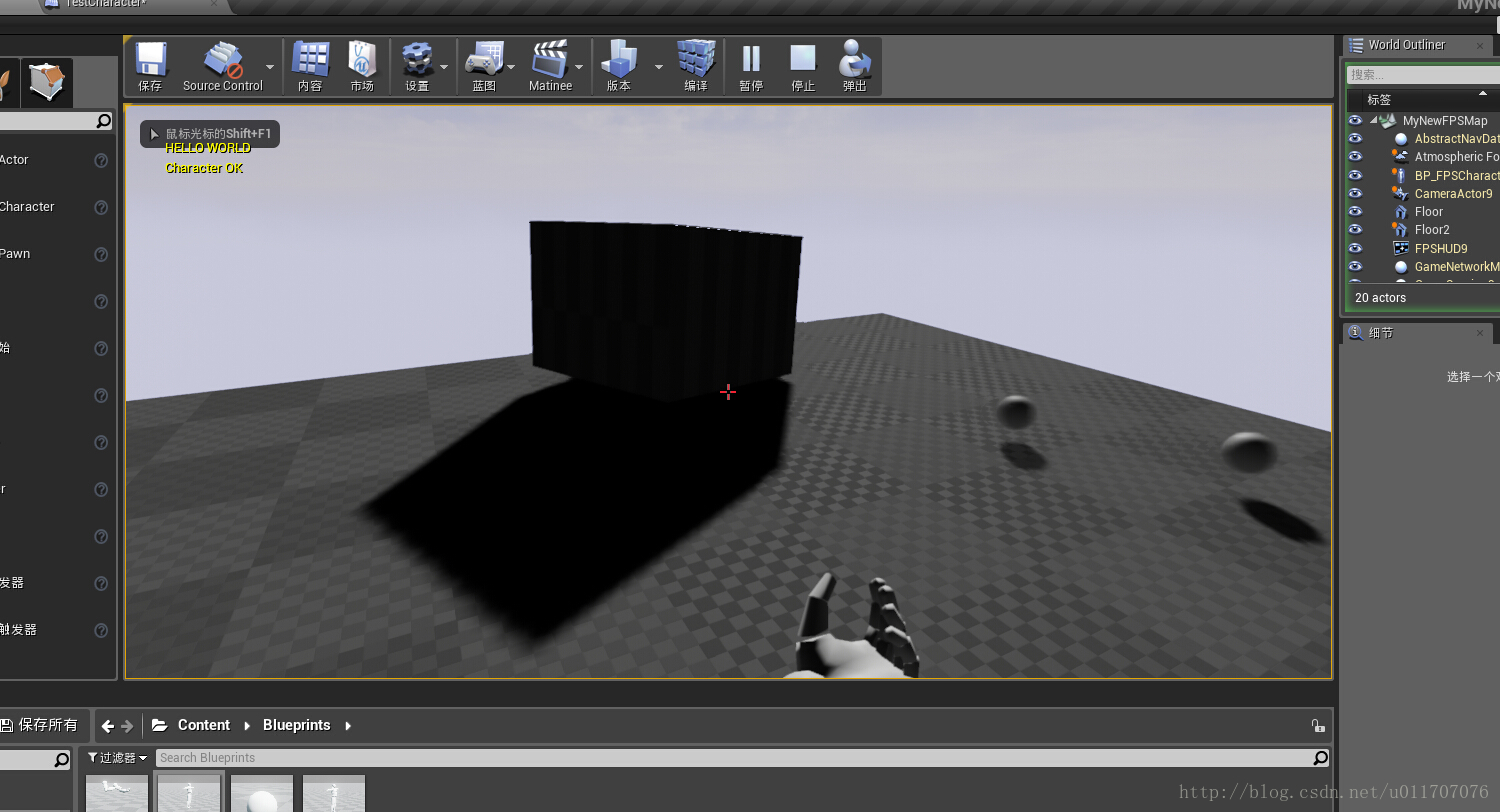The image size is (1500, 812).
Task: Click the 弹出 eject icon
Action: (855, 59)
